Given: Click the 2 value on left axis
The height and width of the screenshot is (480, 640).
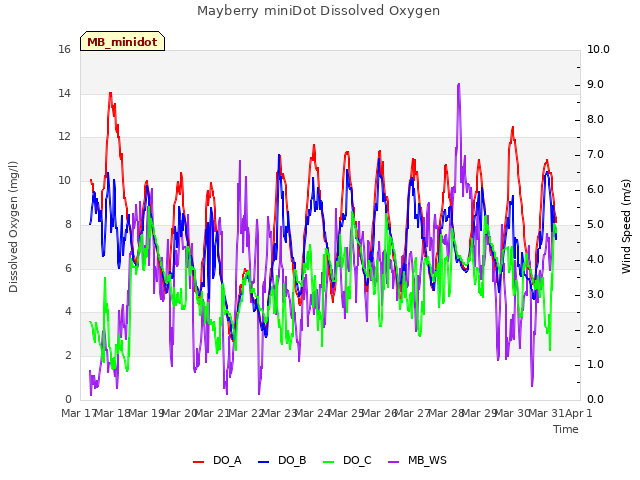Looking at the screenshot, I should point(68,356).
